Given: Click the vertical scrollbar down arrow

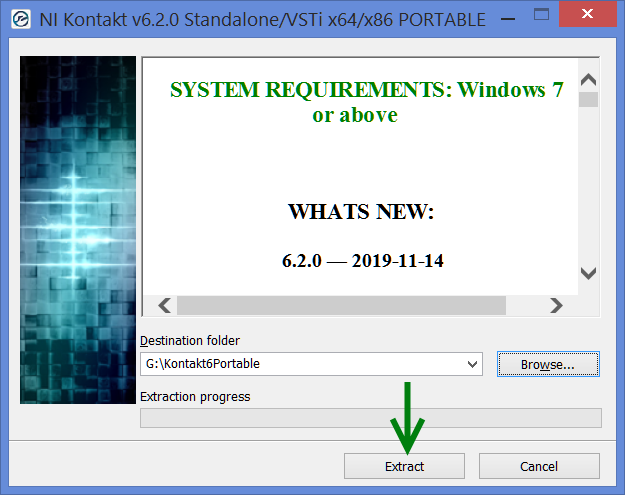Looking at the screenshot, I should tap(588, 273).
